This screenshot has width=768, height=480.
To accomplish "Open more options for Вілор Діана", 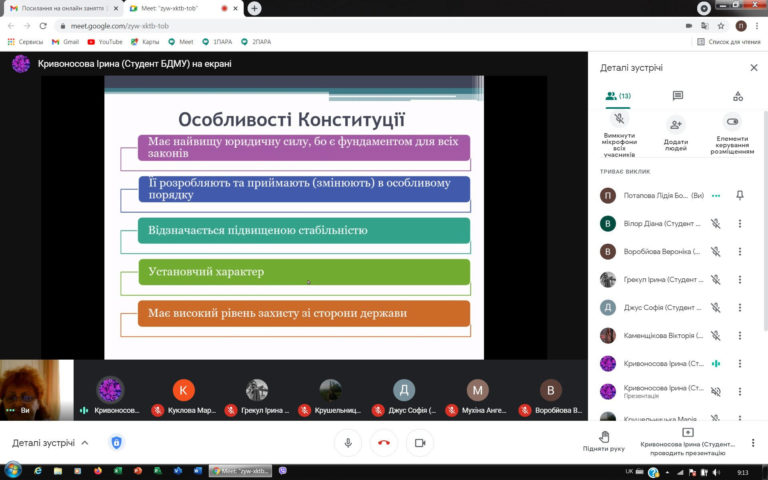I will (x=740, y=224).
